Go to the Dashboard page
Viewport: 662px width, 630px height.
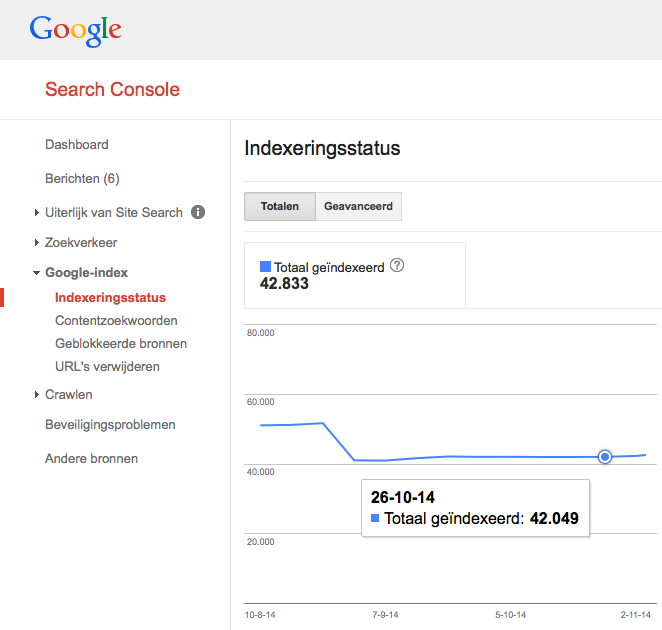(77, 145)
